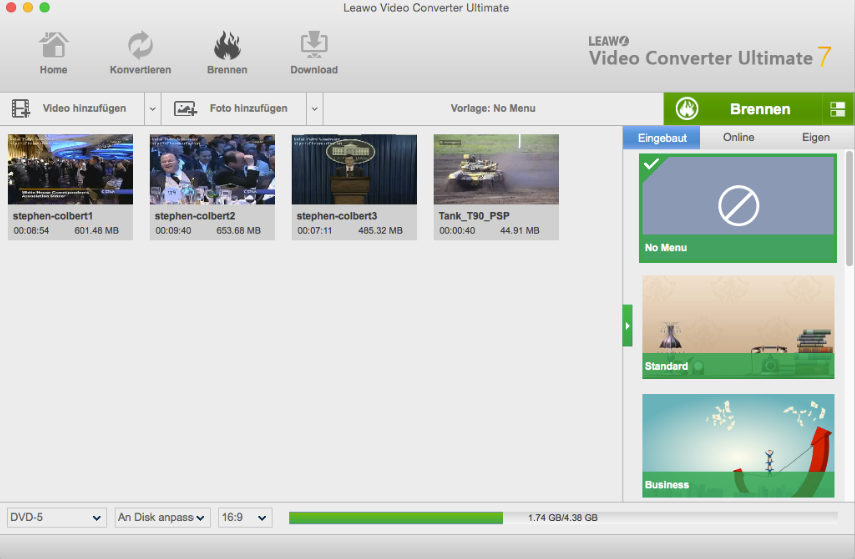Select the Standard menu template
The height and width of the screenshot is (559, 855).
(738, 327)
